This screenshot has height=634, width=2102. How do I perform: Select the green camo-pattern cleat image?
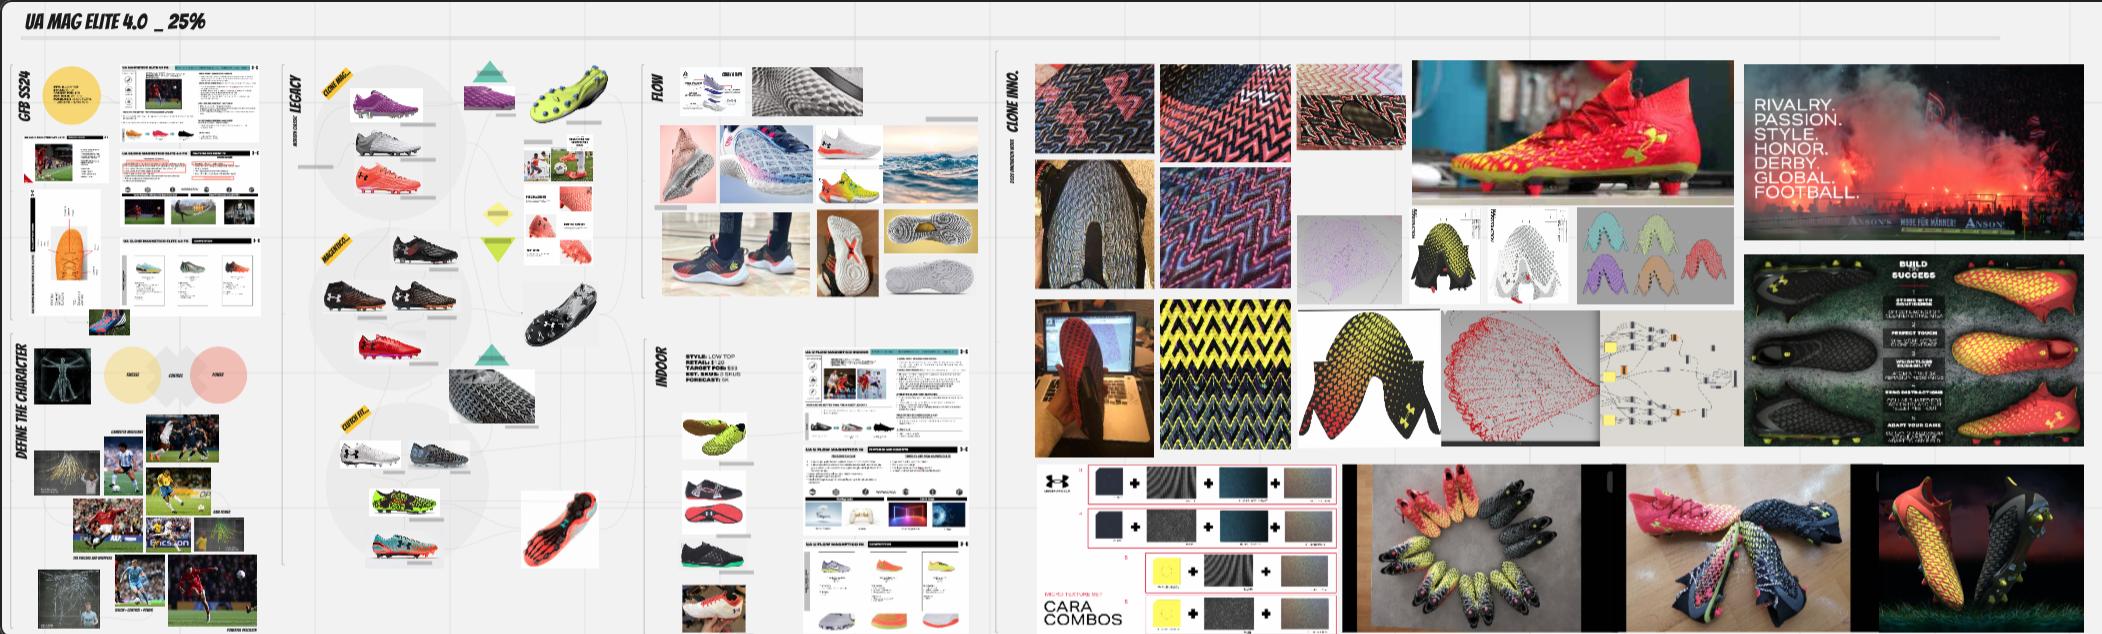tap(404, 501)
